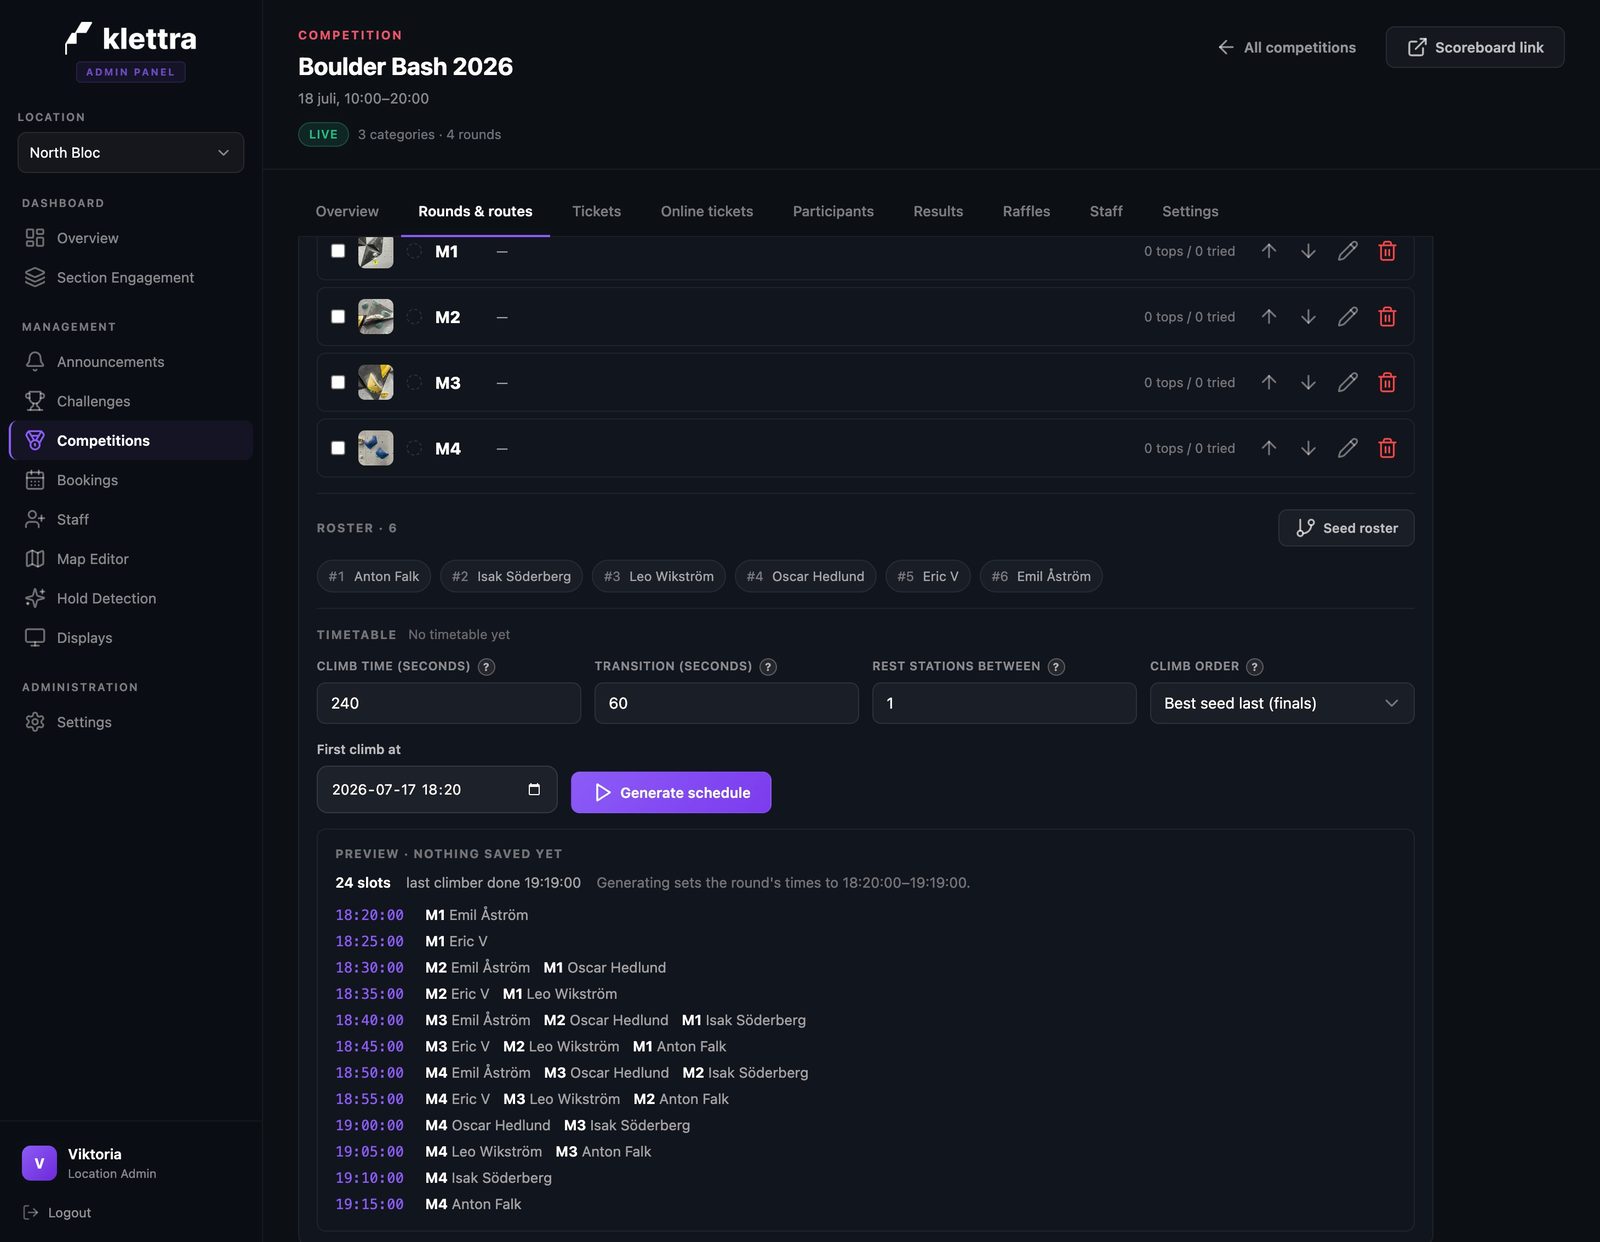
Task: Open Section Engagement in sidebar
Action: (131, 277)
